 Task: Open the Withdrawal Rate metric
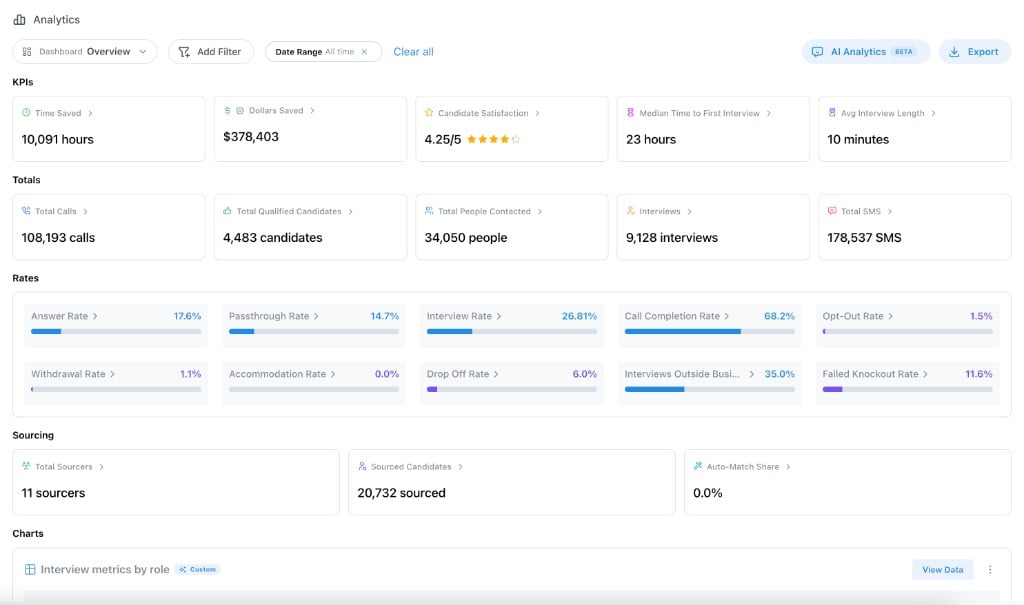[116, 383]
